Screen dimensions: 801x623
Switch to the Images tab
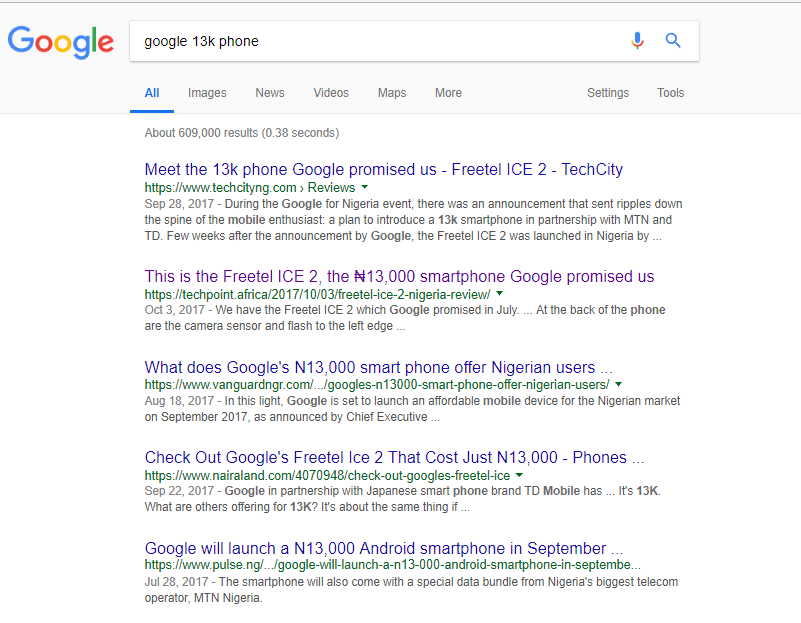tap(207, 93)
